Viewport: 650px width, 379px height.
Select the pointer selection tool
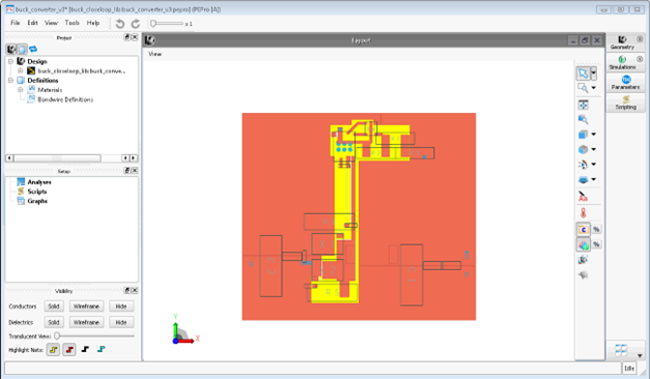(x=583, y=73)
